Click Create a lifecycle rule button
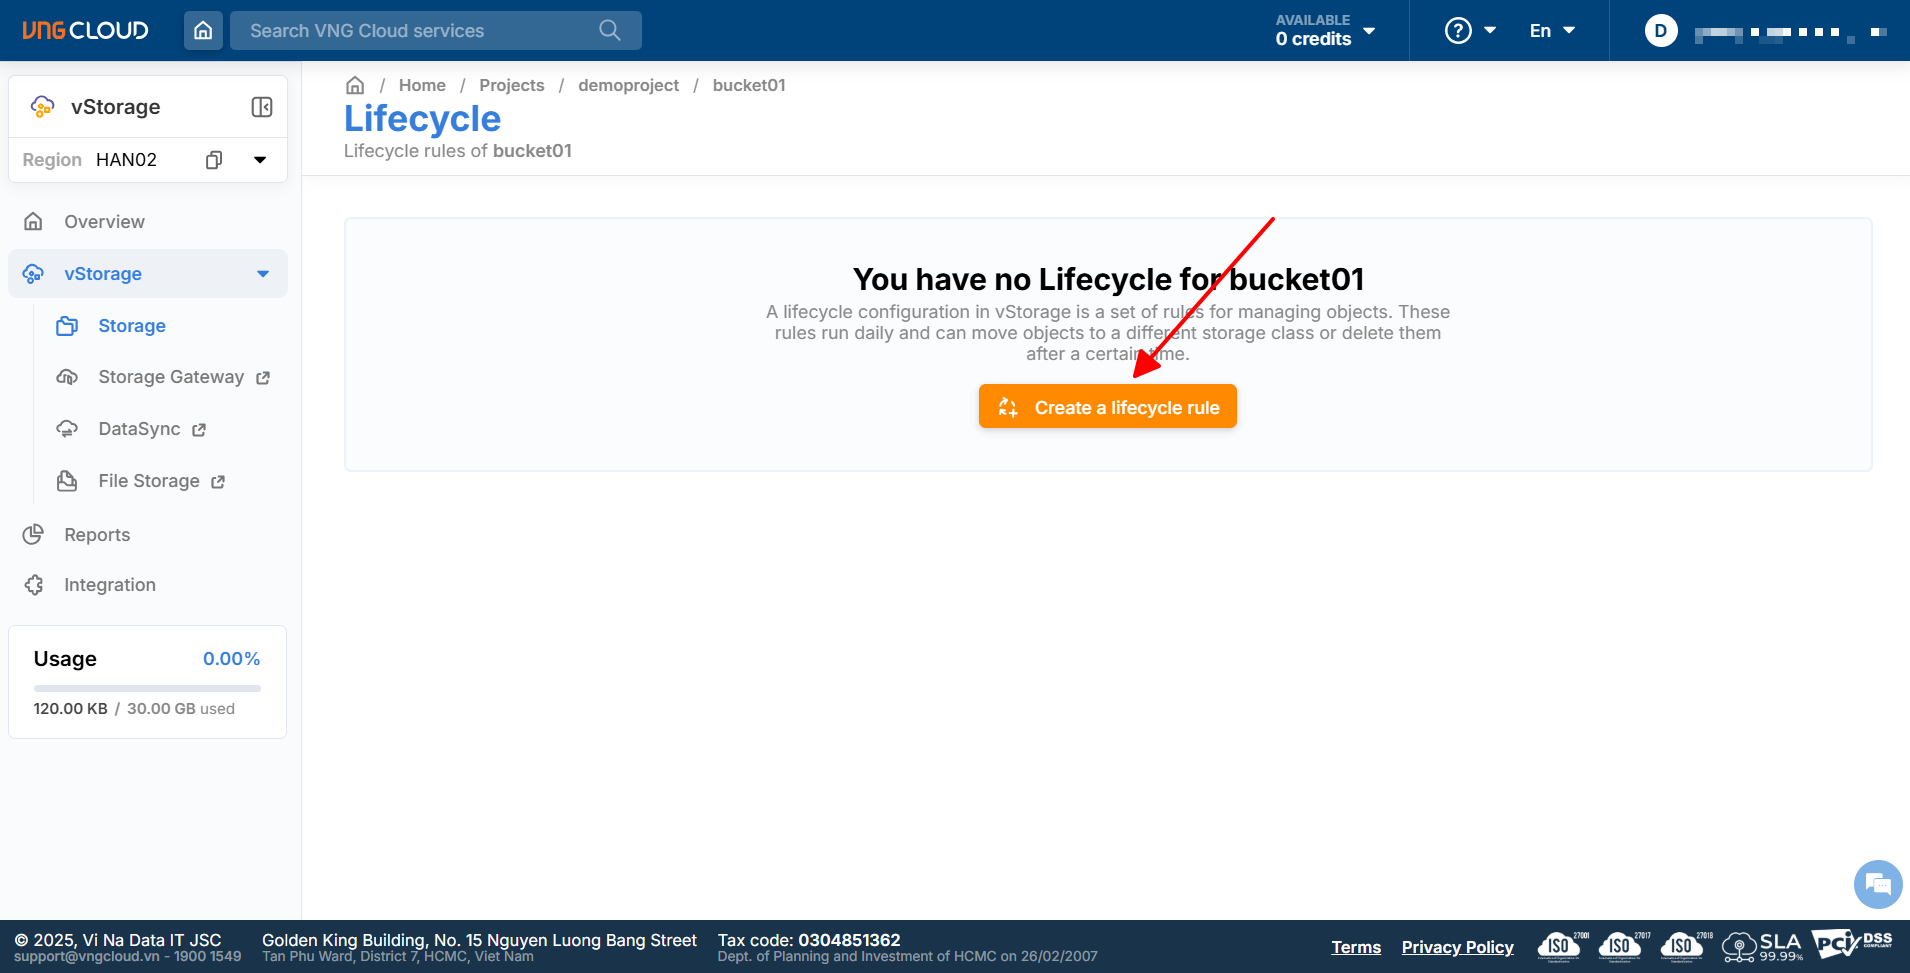Viewport: 1910px width, 973px height. coord(1107,407)
